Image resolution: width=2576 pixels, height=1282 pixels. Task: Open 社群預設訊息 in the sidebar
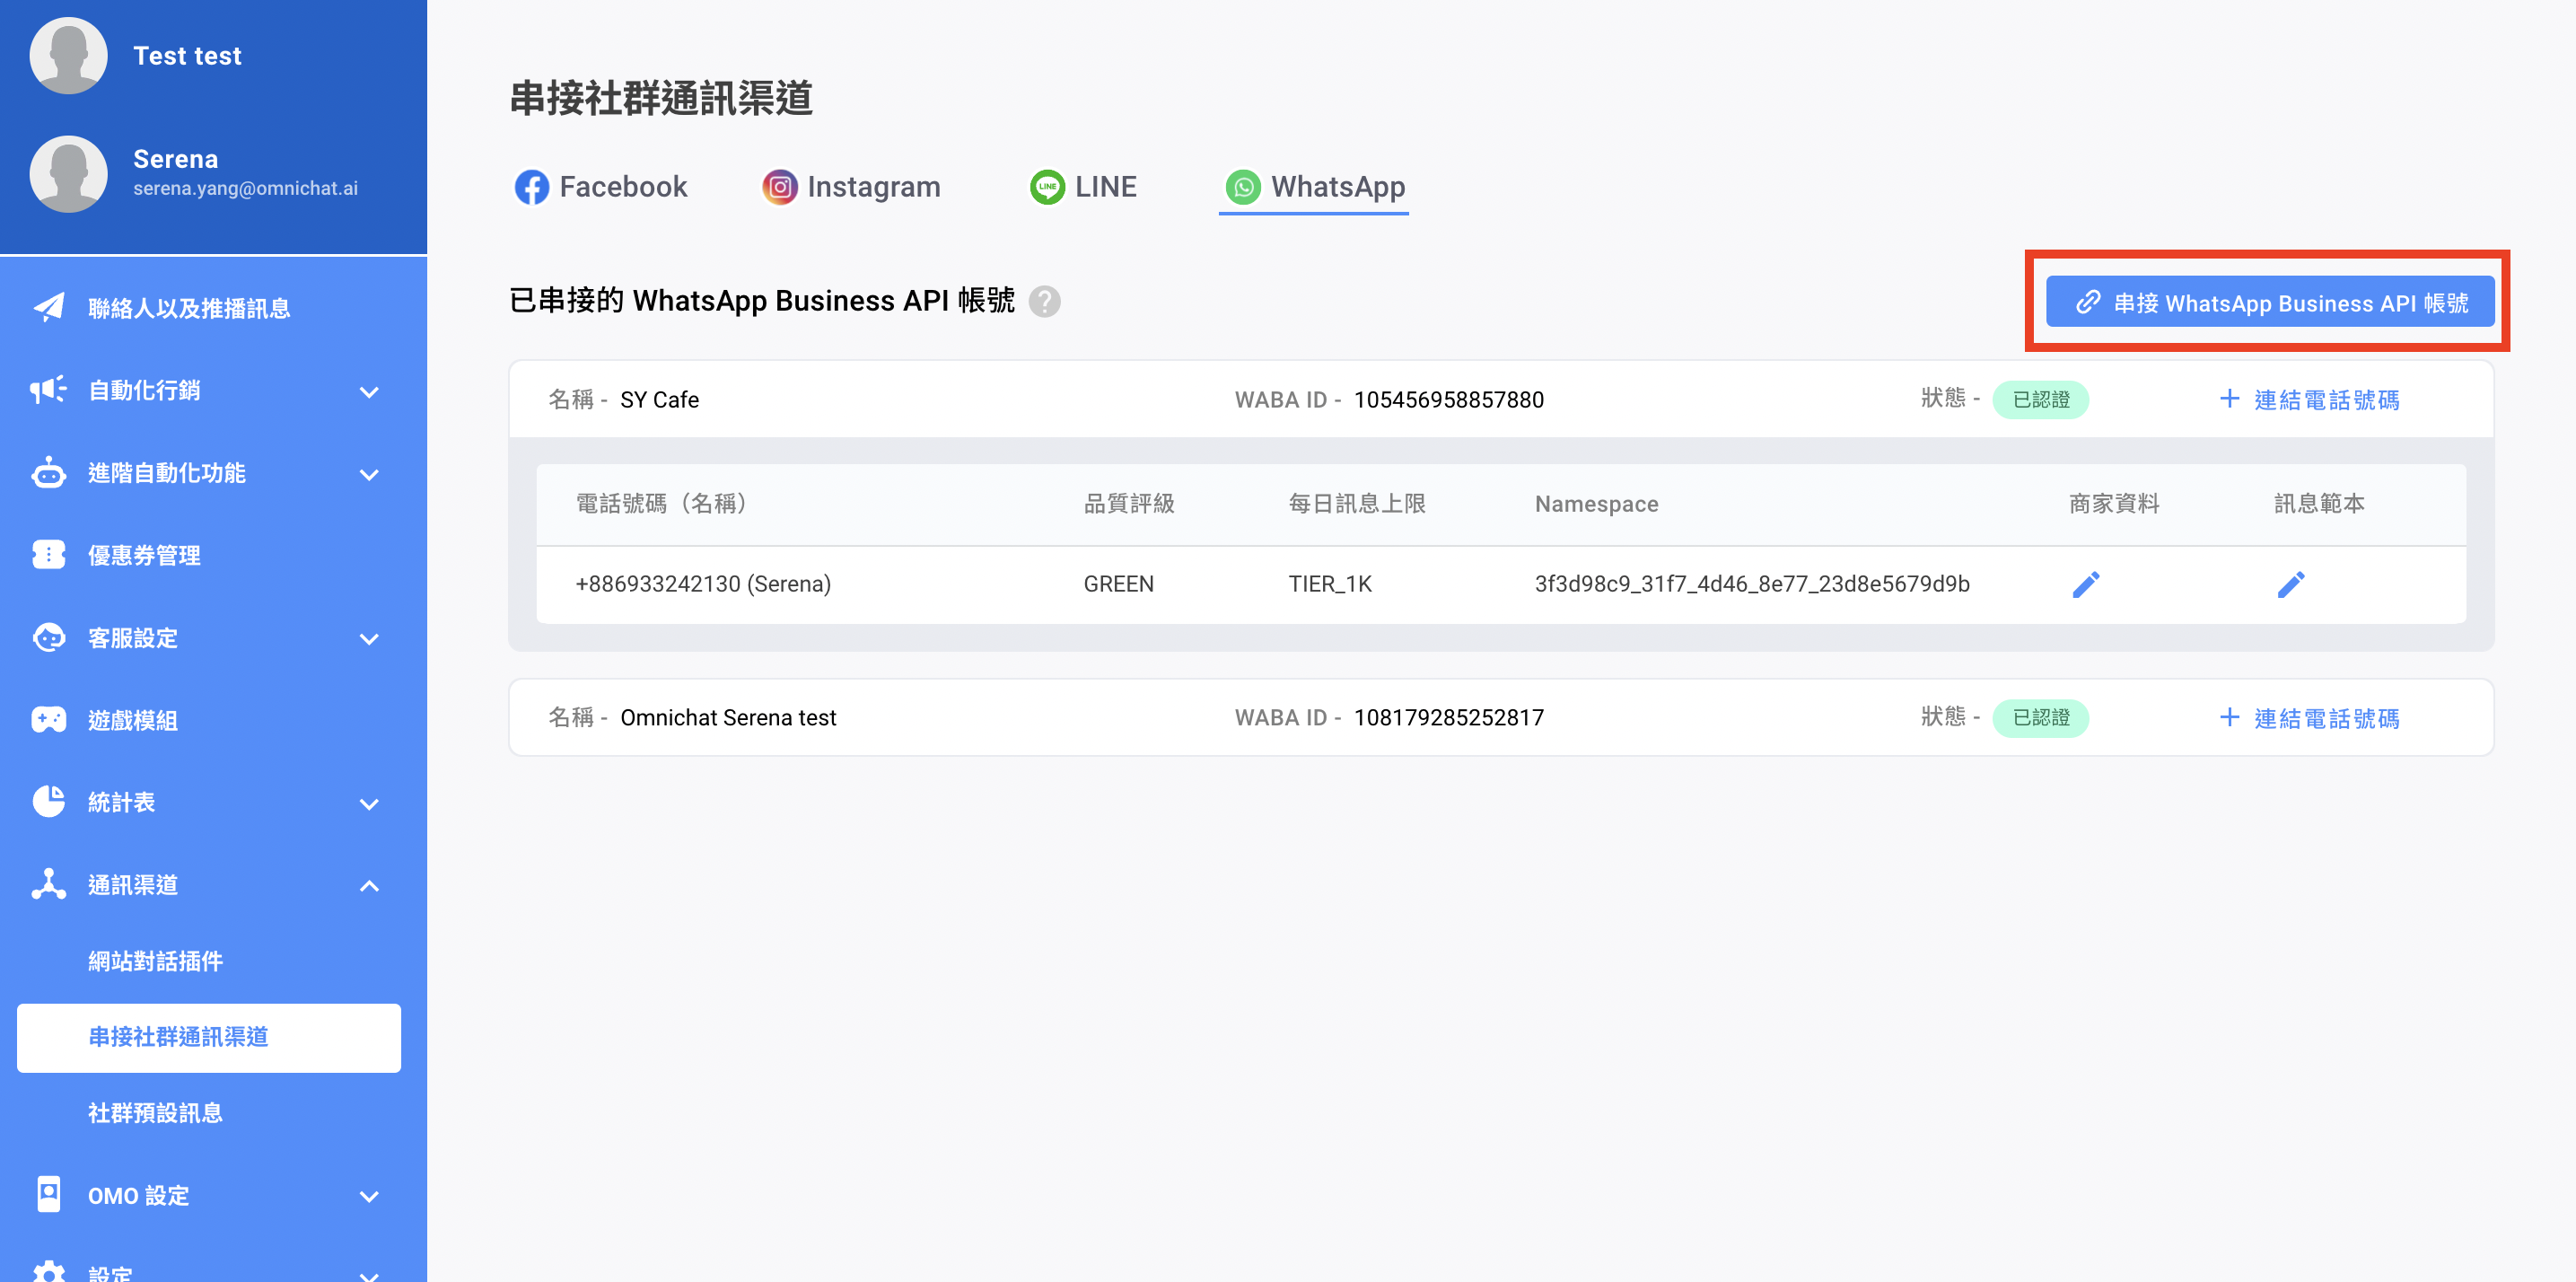point(155,1113)
